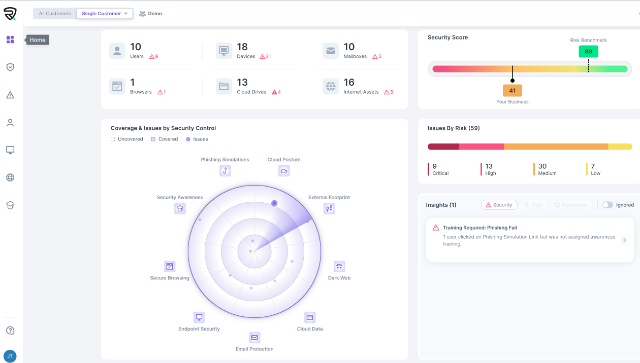640x363 pixels.
Task: Open the Training Required: Phishing Fail card
Action: pos(530,240)
